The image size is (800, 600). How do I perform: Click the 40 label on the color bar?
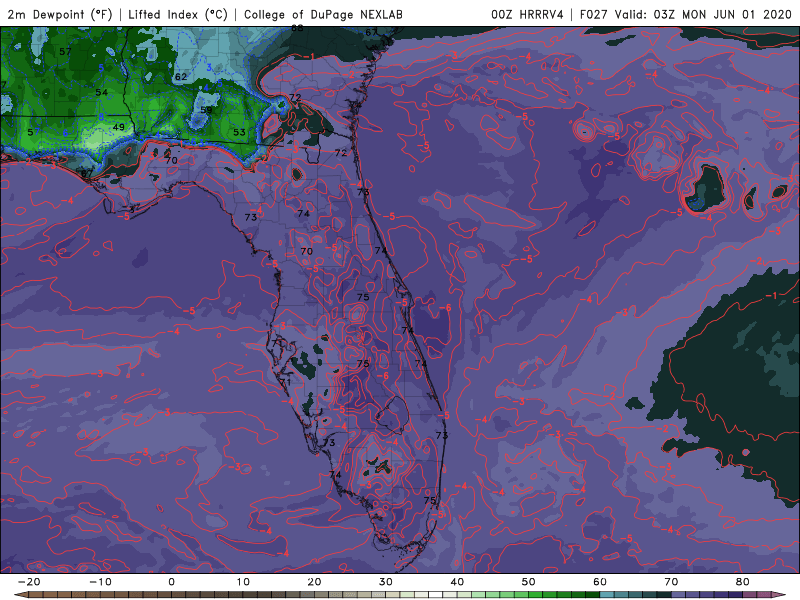pyautogui.click(x=457, y=582)
